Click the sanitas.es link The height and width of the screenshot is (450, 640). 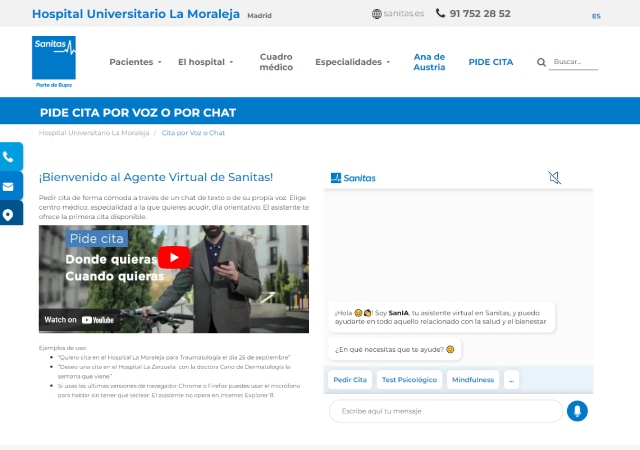(x=404, y=13)
